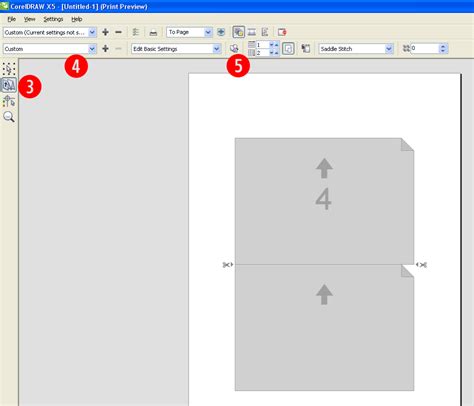The width and height of the screenshot is (474, 406).
Task: Open the print options icon
Action: (136, 32)
